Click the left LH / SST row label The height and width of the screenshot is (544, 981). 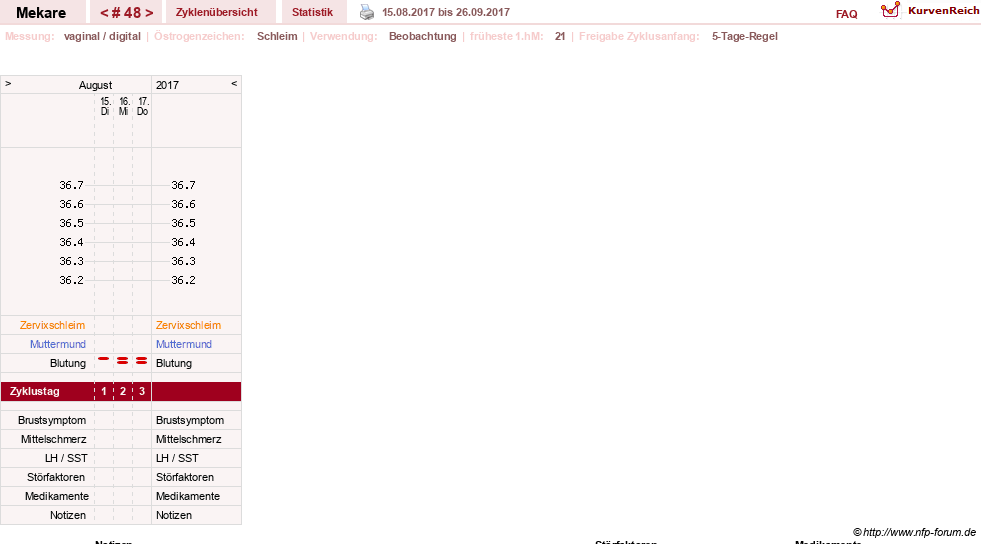coord(66,458)
